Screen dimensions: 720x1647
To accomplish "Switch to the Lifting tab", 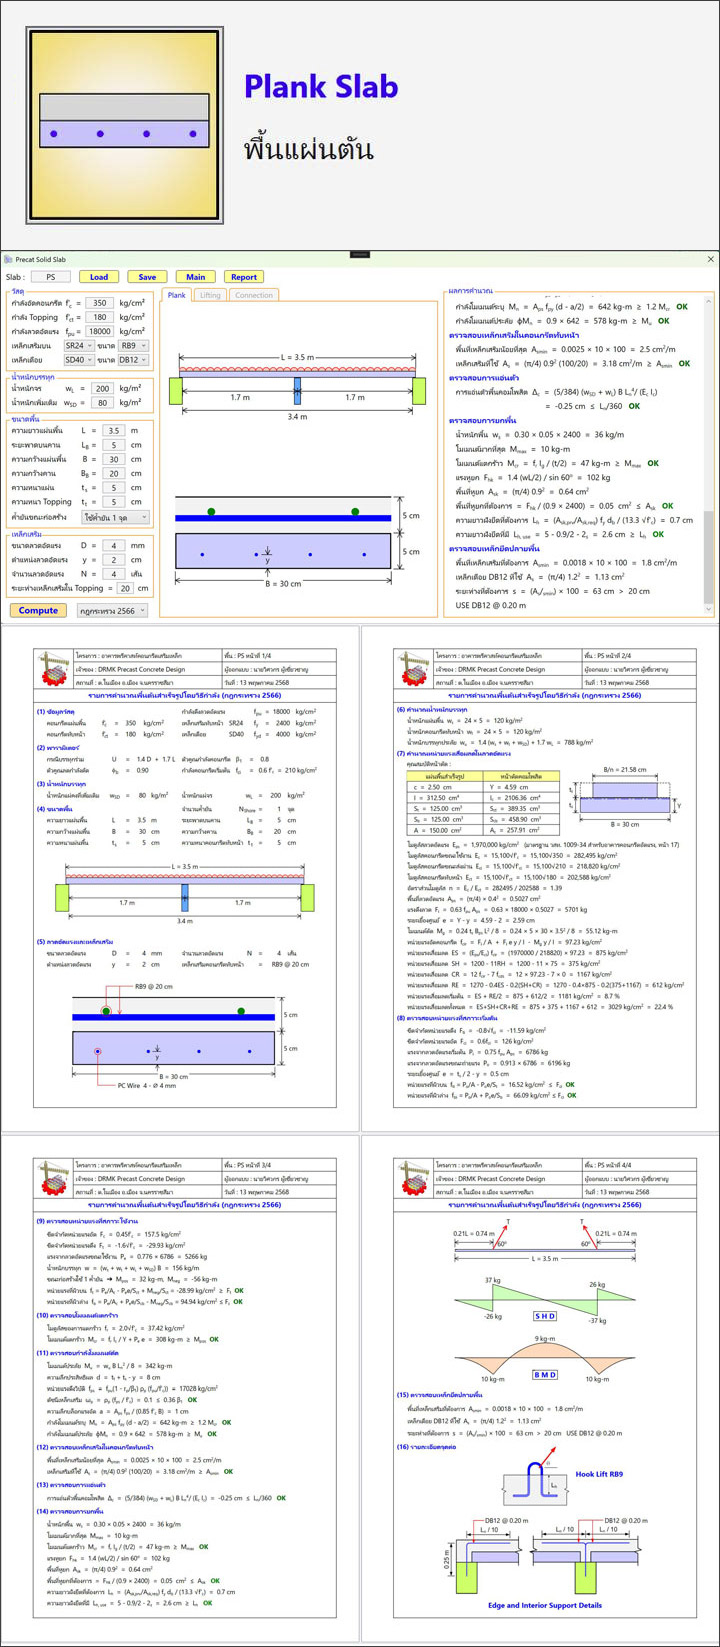I will [210, 295].
